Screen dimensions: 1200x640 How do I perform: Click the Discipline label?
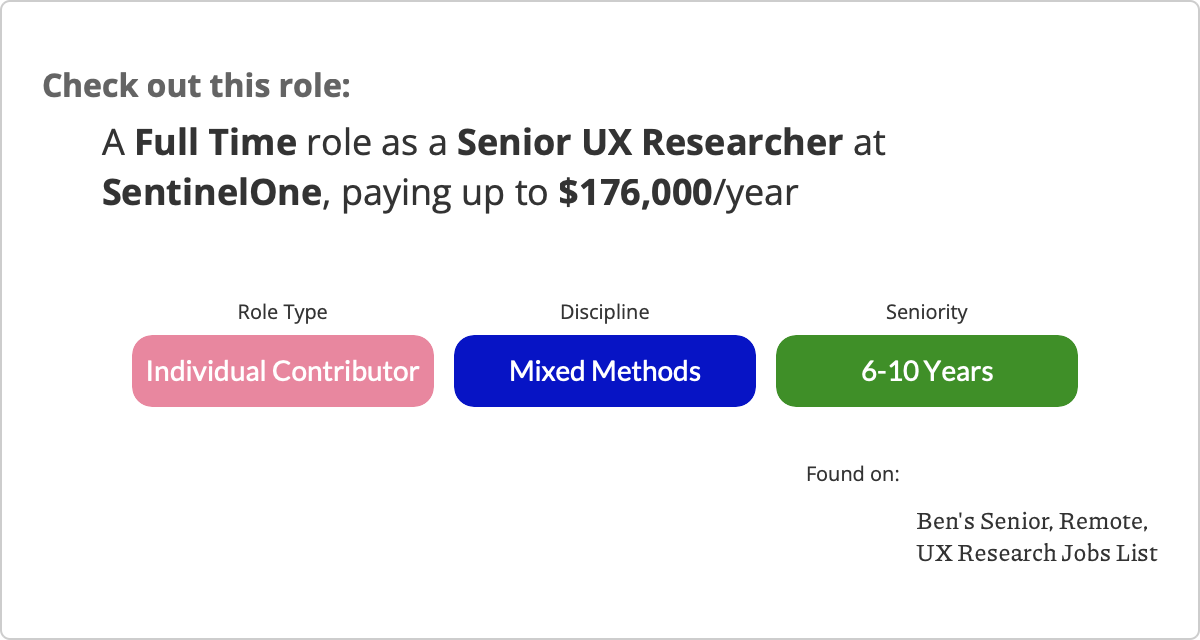coord(605,312)
